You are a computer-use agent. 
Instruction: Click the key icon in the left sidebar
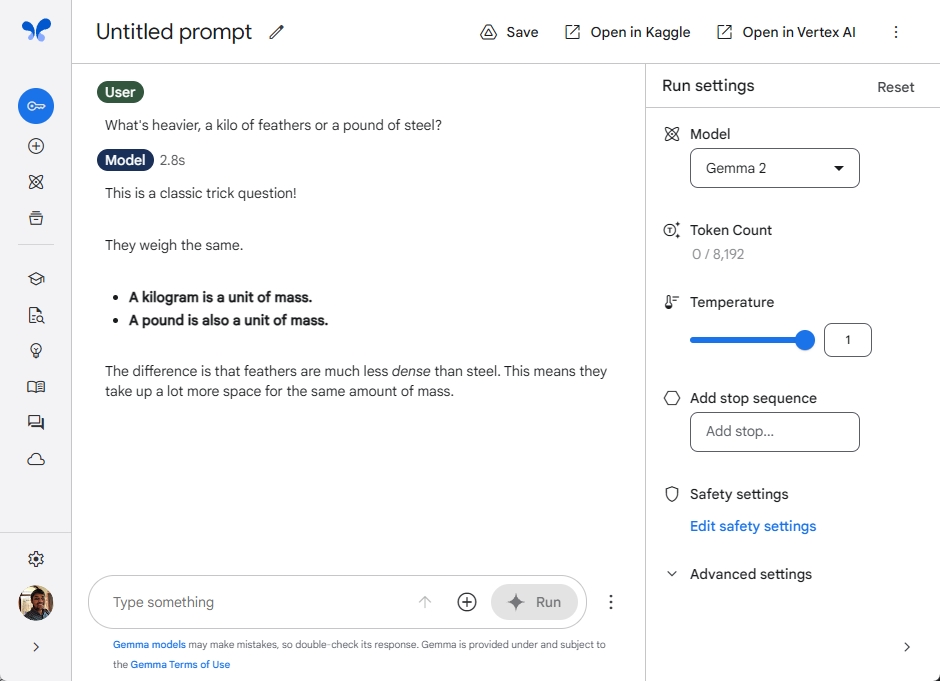coord(36,106)
